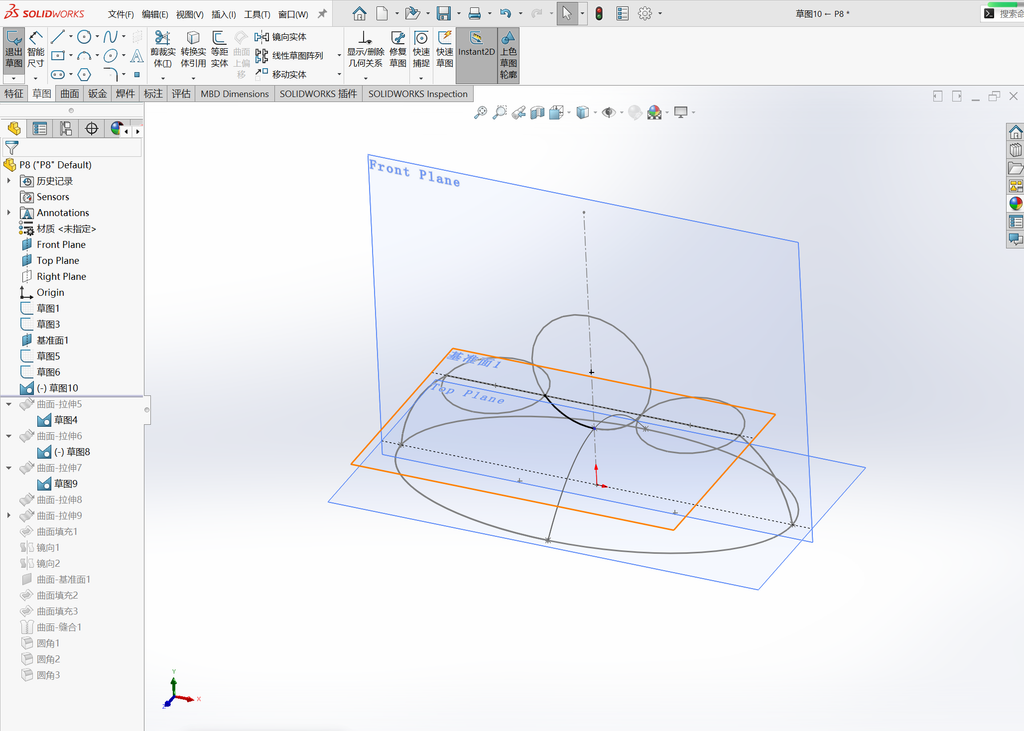The image size is (1024, 731).
Task: Open the PropertyManager tab icon
Action: click(40, 129)
